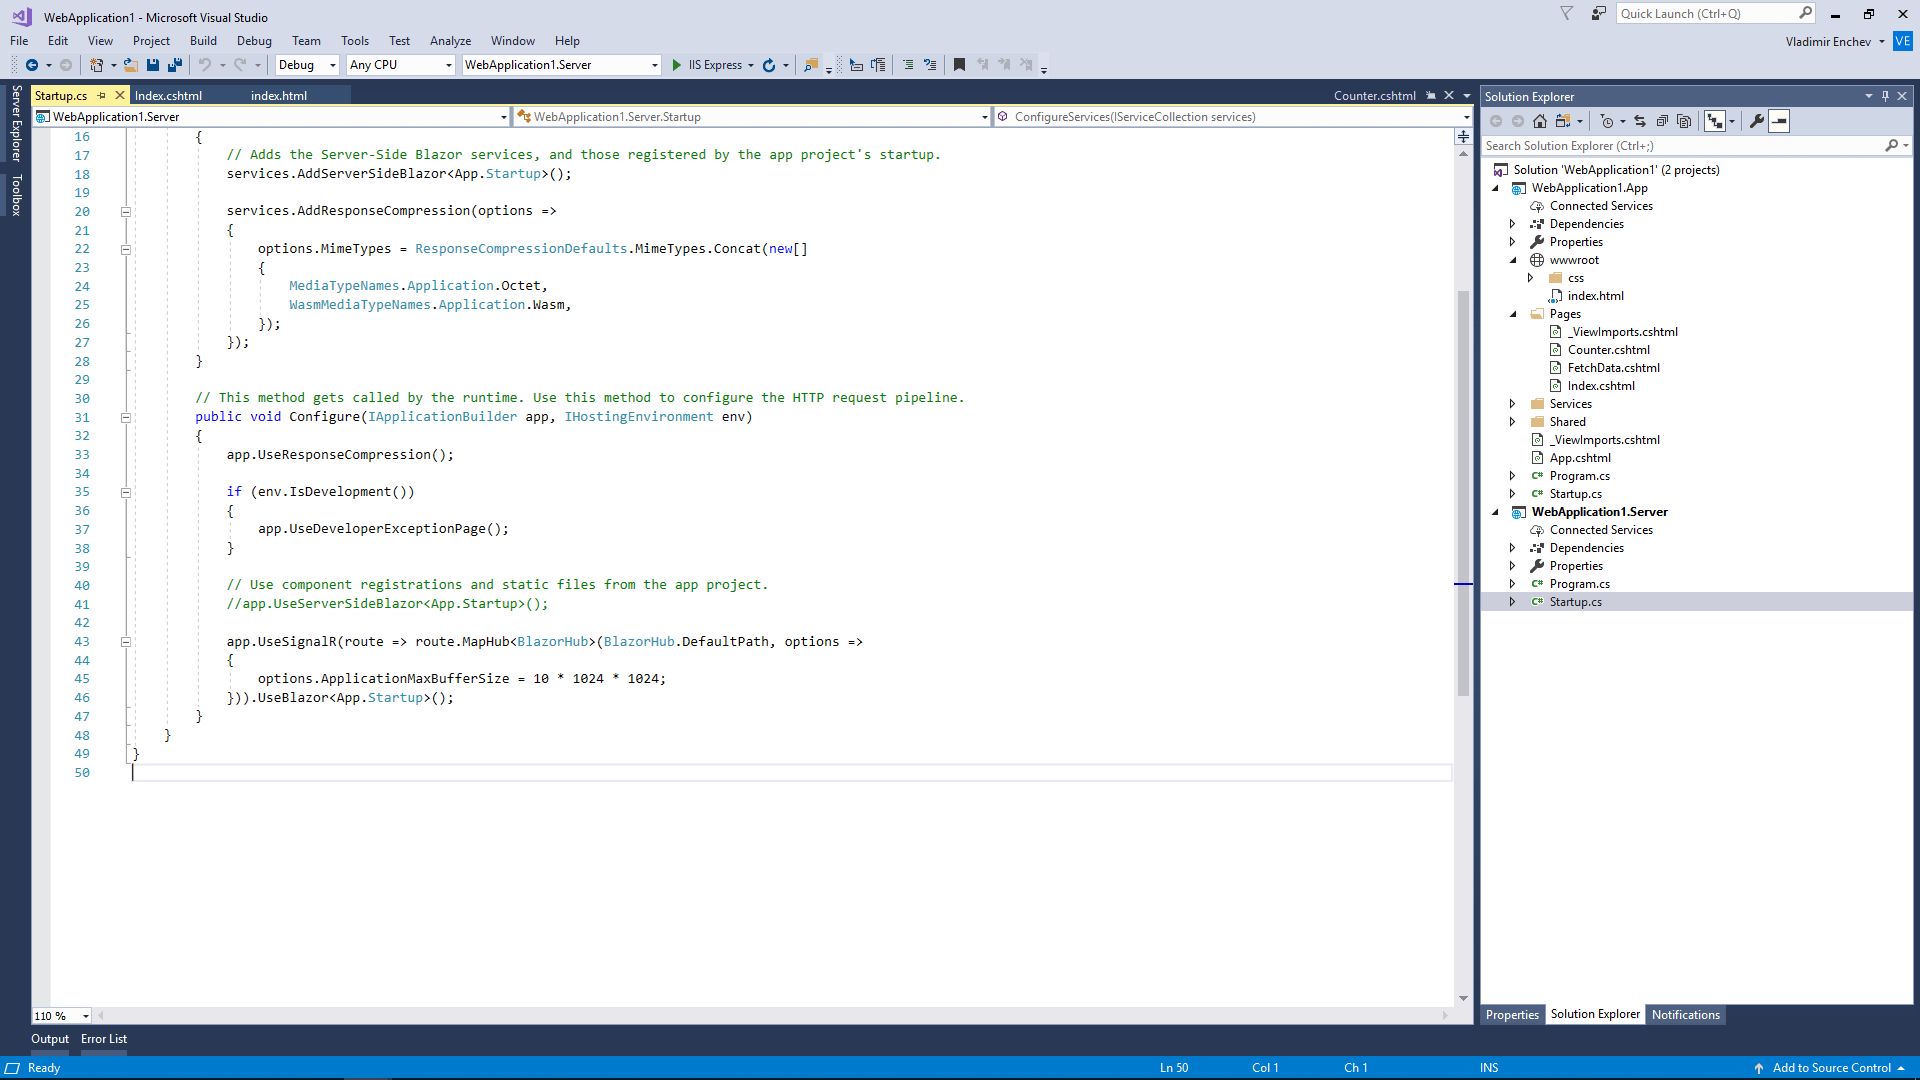Click the Search Solution Explorer field
The image size is (1920, 1080).
click(1683, 146)
